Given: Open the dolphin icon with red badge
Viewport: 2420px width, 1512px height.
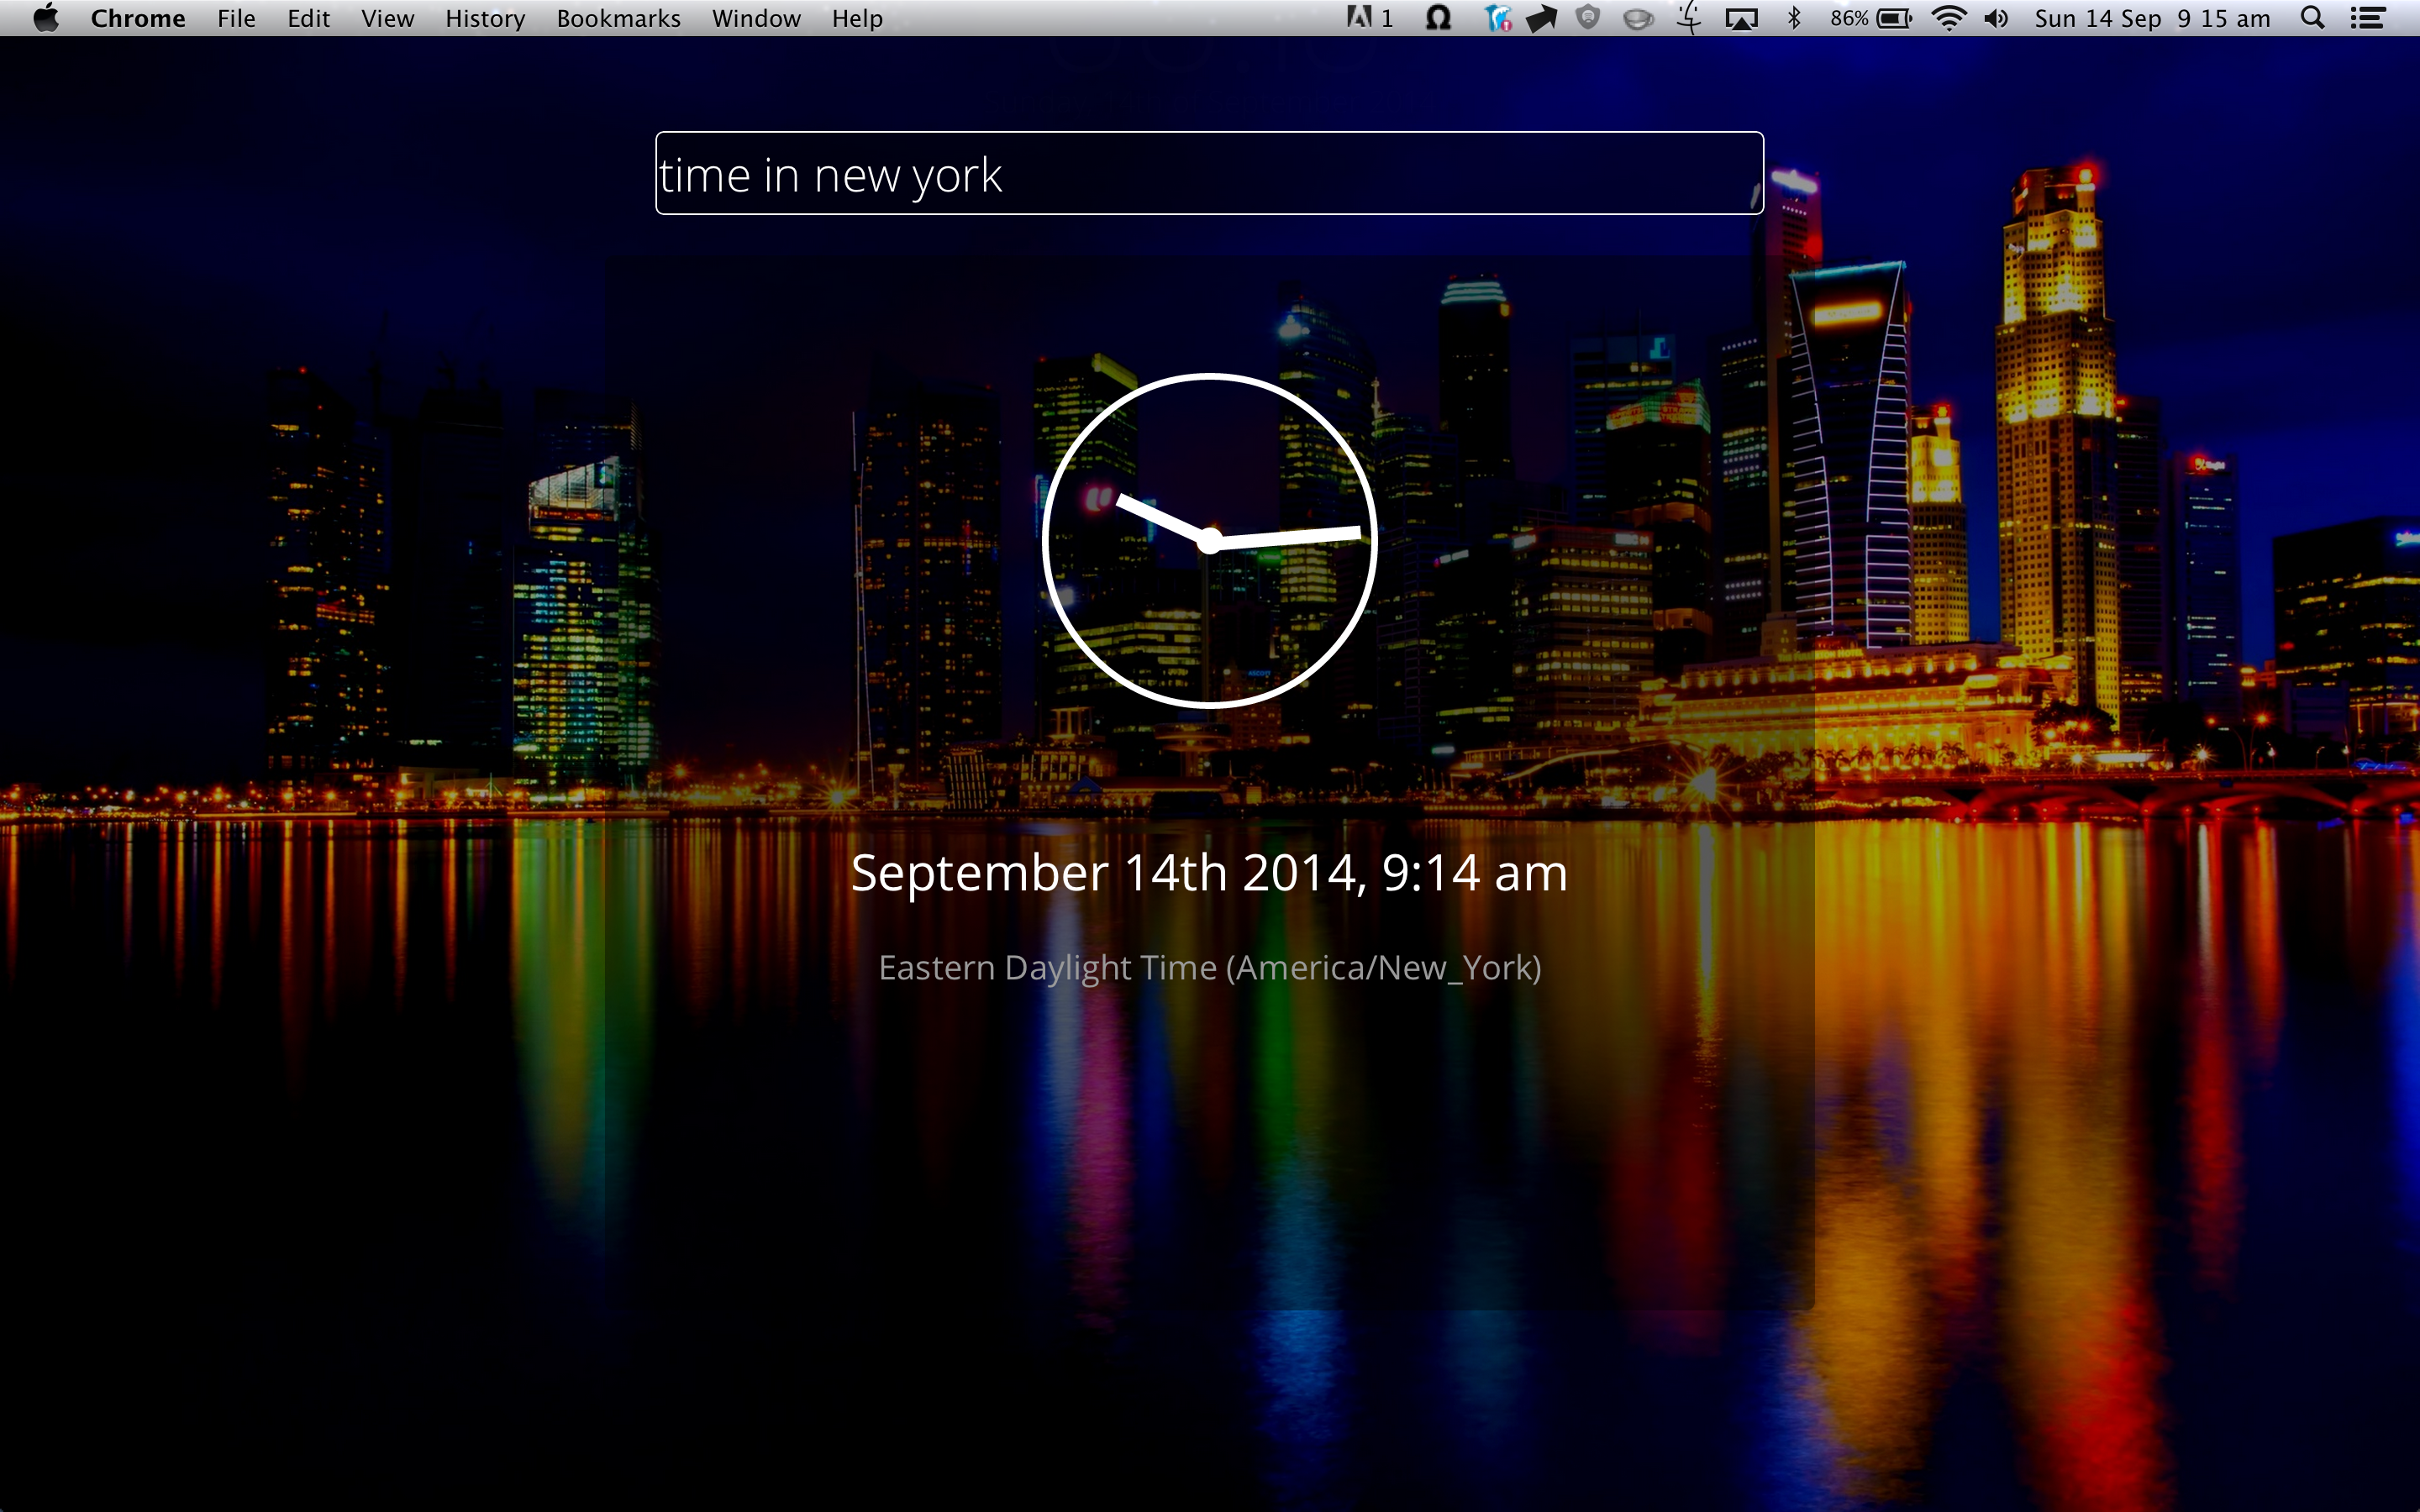Looking at the screenshot, I should (1497, 18).
